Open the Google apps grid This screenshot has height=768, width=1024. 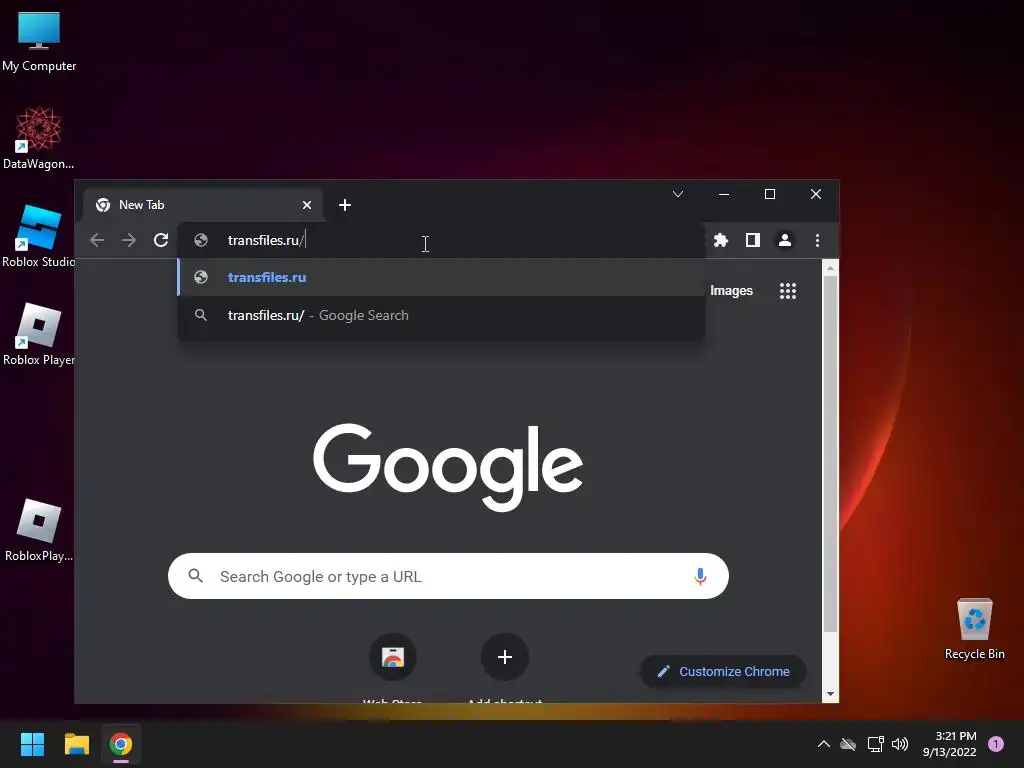(788, 291)
